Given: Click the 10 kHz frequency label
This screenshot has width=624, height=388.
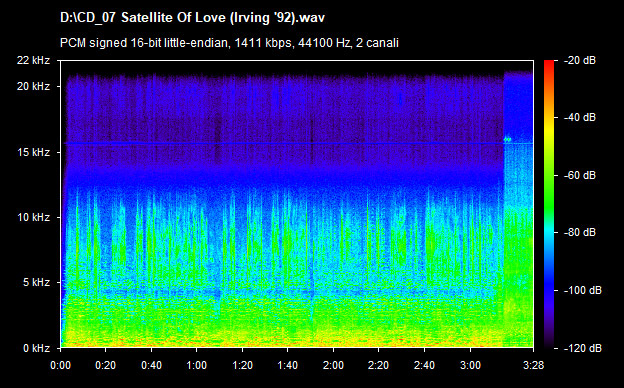Looking at the screenshot, I should coord(33,217).
